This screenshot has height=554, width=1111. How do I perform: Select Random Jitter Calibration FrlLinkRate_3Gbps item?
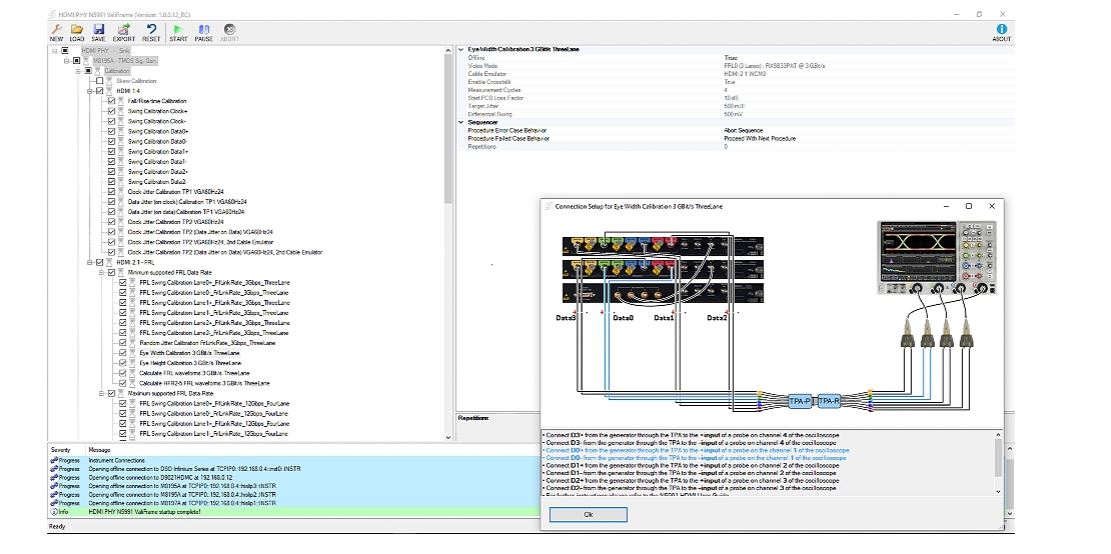(x=207, y=343)
